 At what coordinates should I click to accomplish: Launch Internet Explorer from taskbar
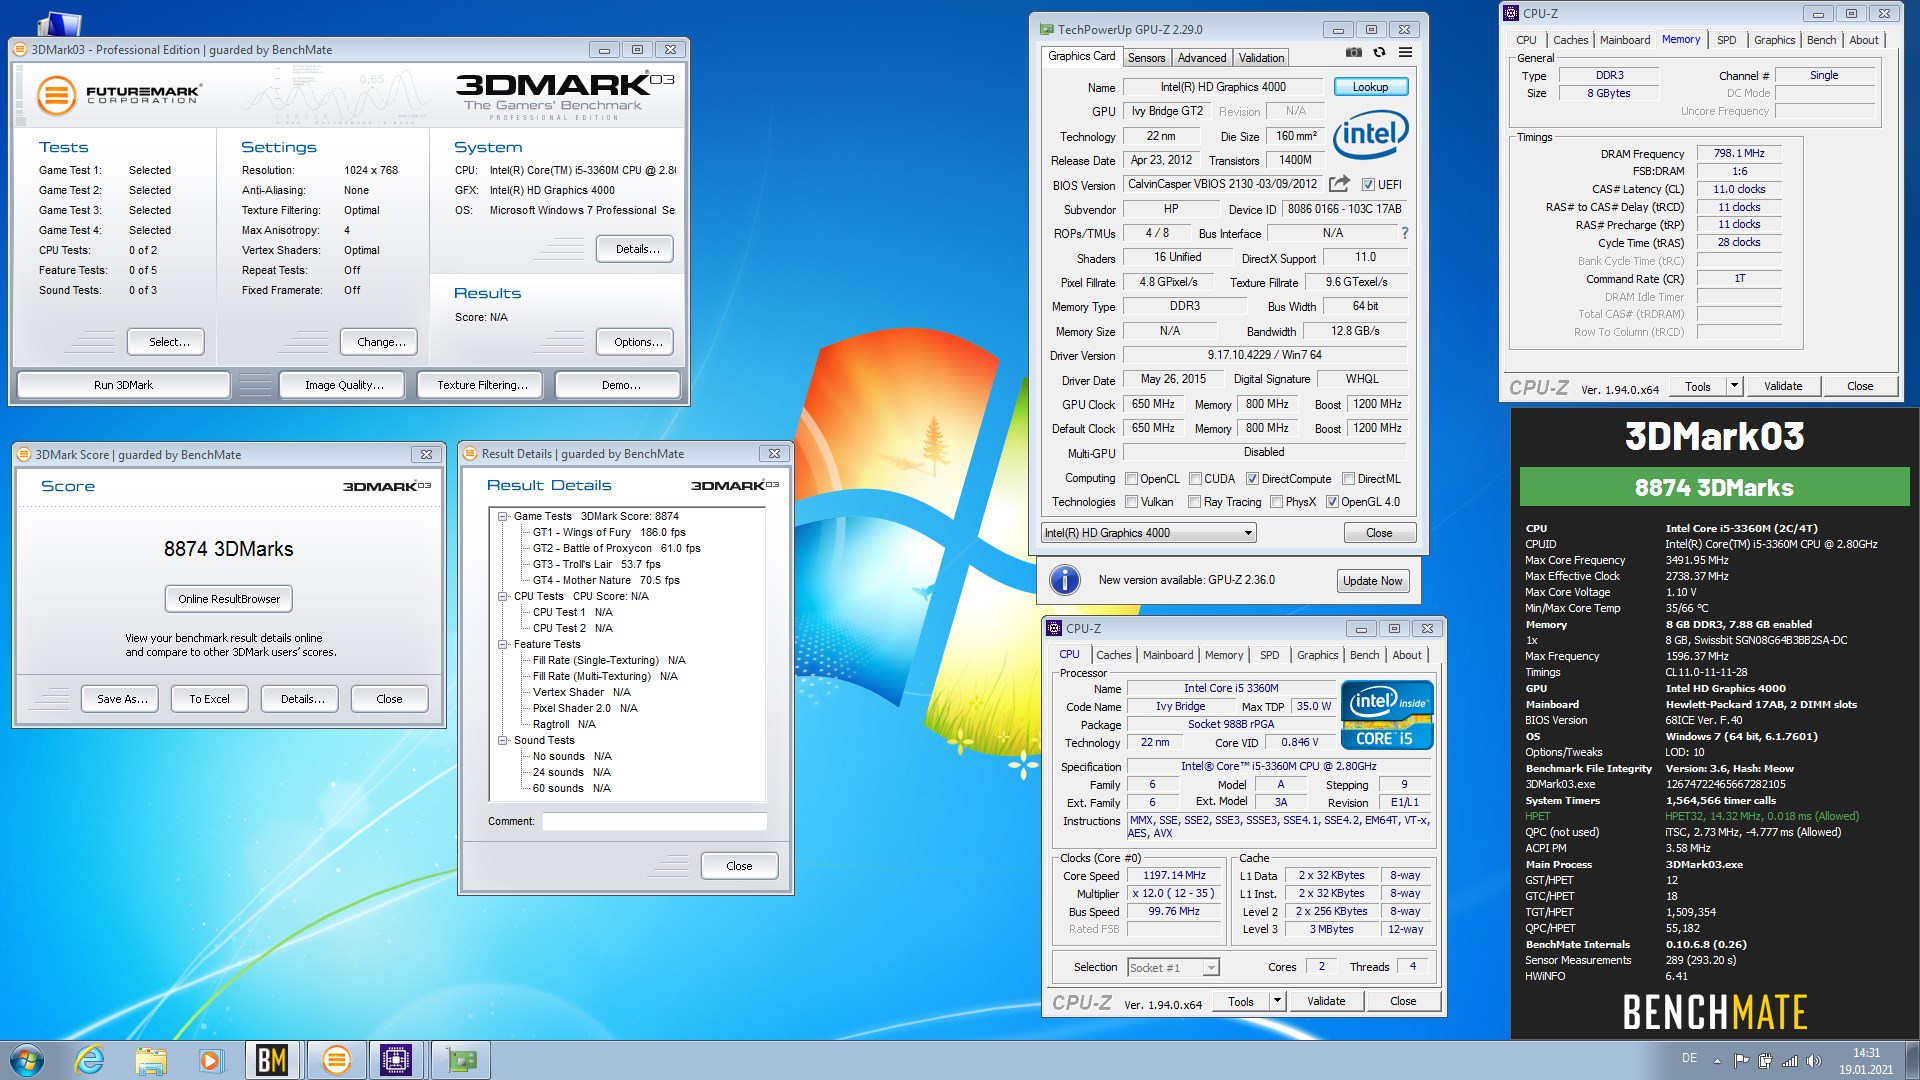(x=89, y=1060)
